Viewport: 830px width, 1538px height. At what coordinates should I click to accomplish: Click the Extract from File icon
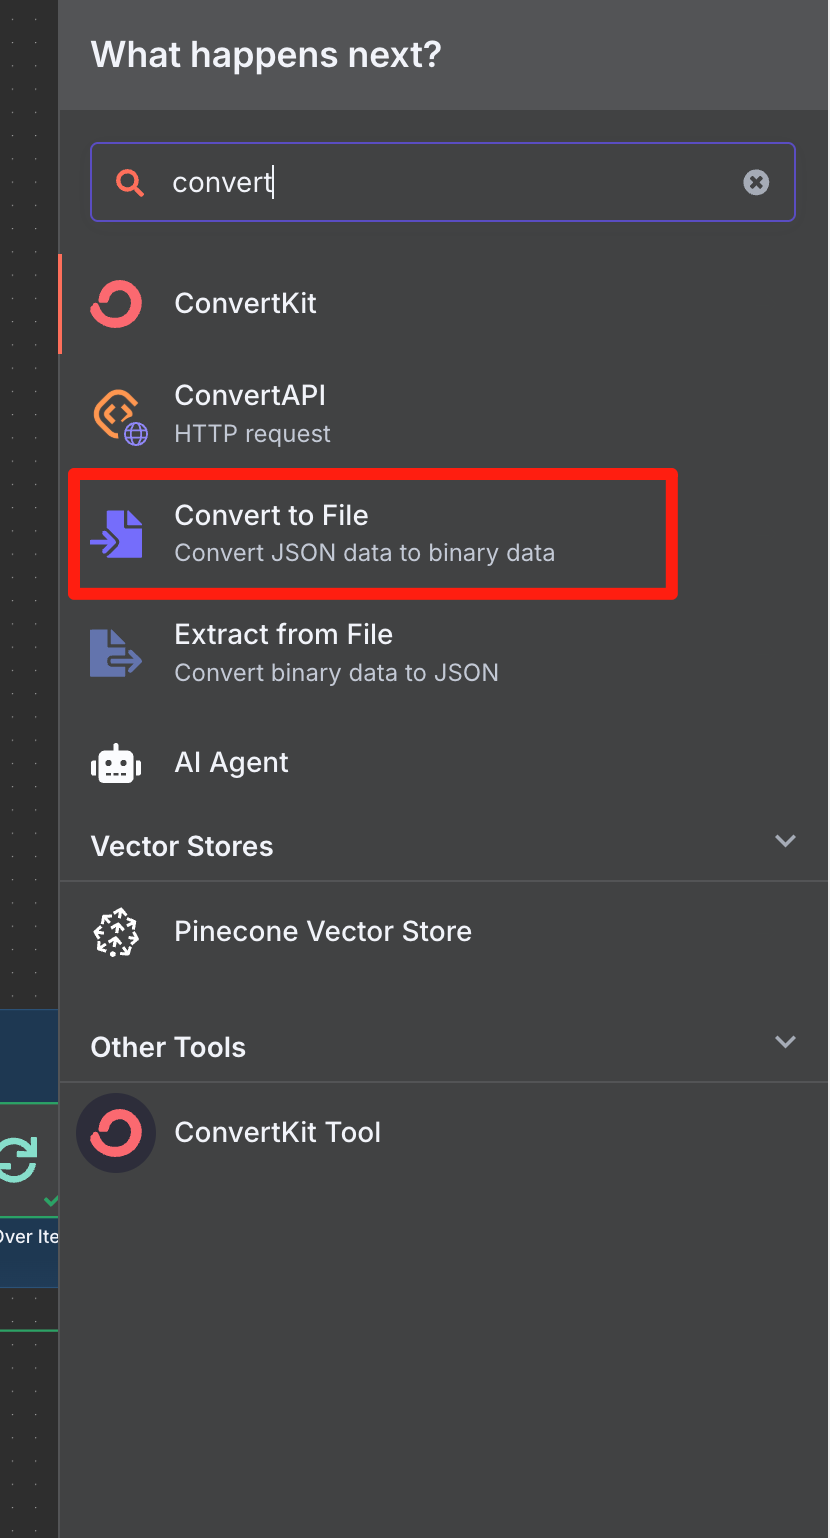116,653
